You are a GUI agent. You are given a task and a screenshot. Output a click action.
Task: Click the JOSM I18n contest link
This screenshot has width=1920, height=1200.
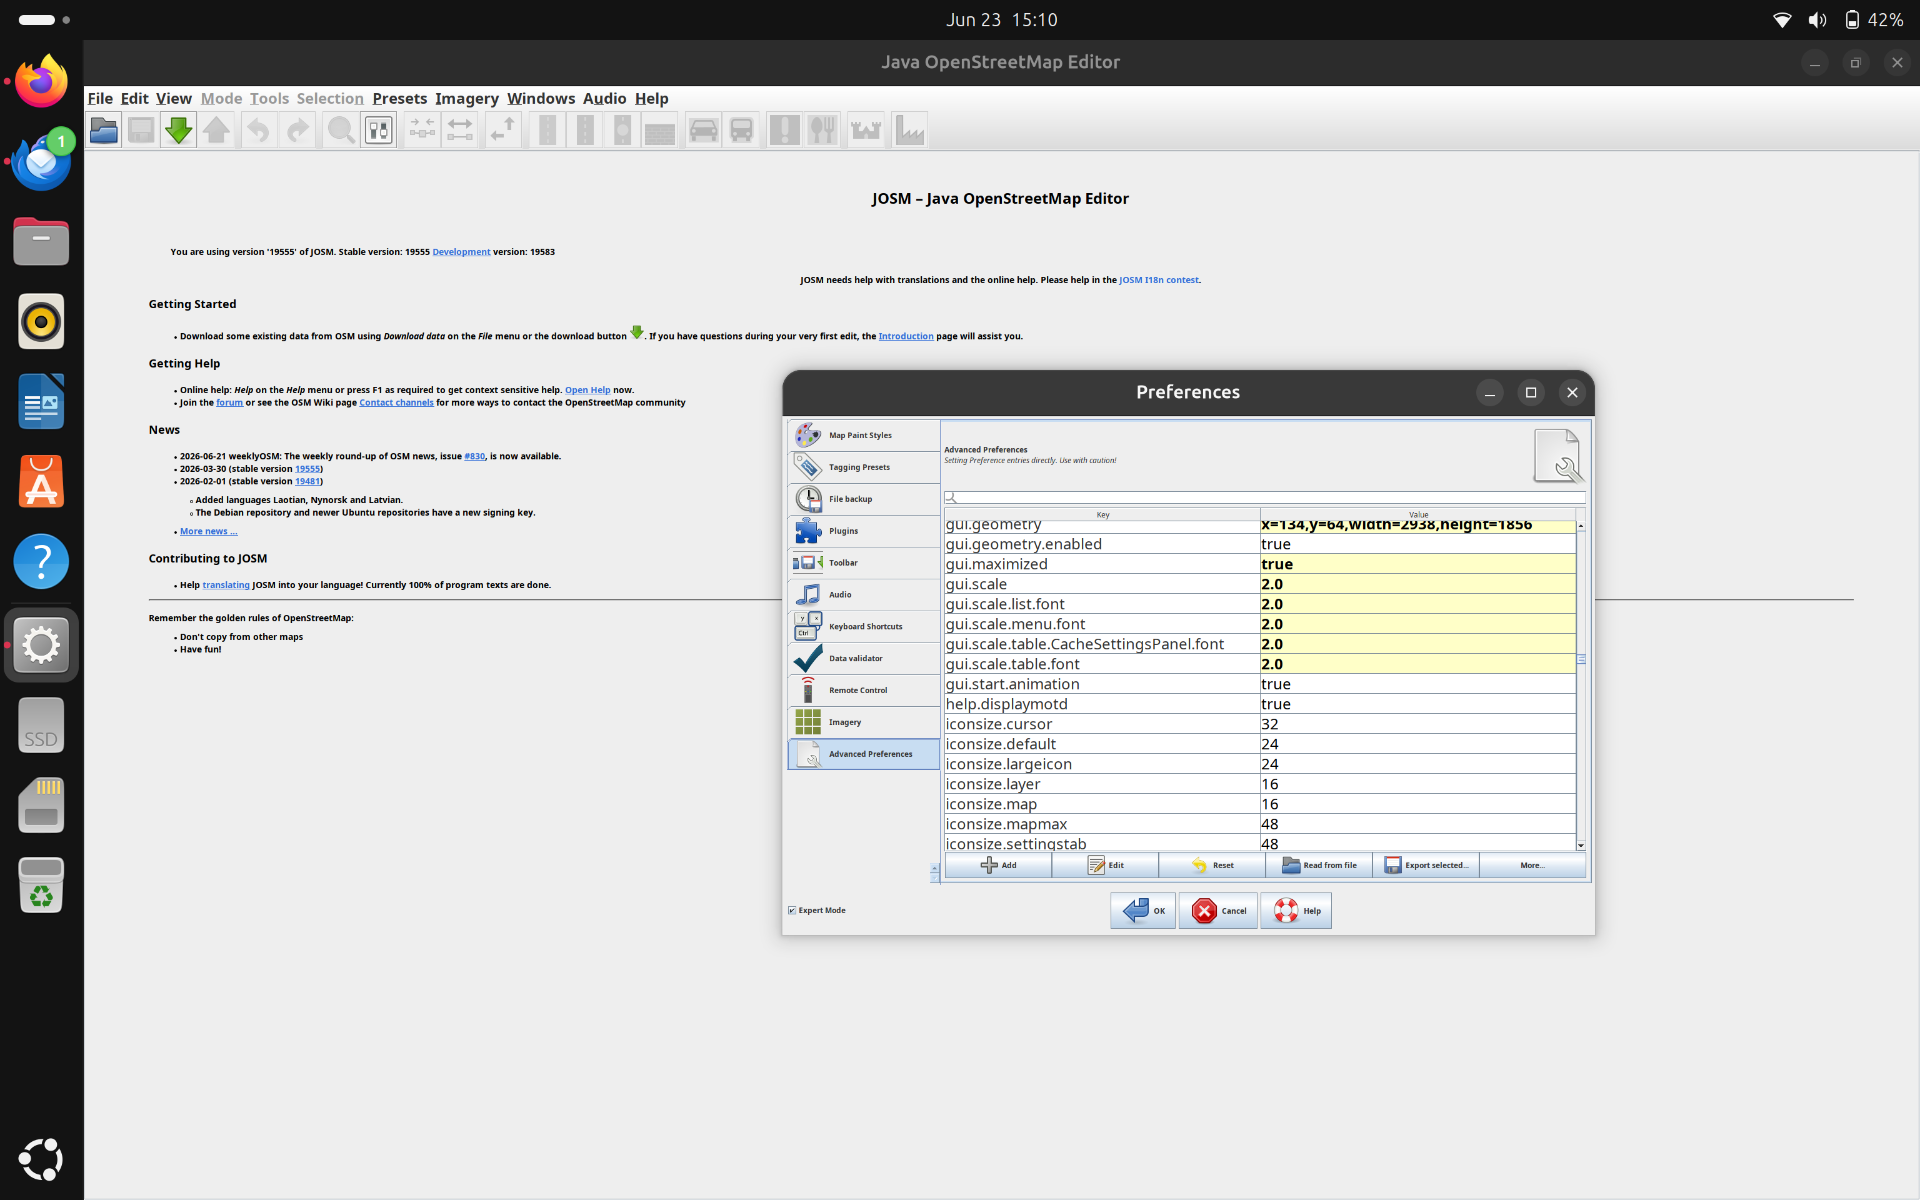[1159, 280]
